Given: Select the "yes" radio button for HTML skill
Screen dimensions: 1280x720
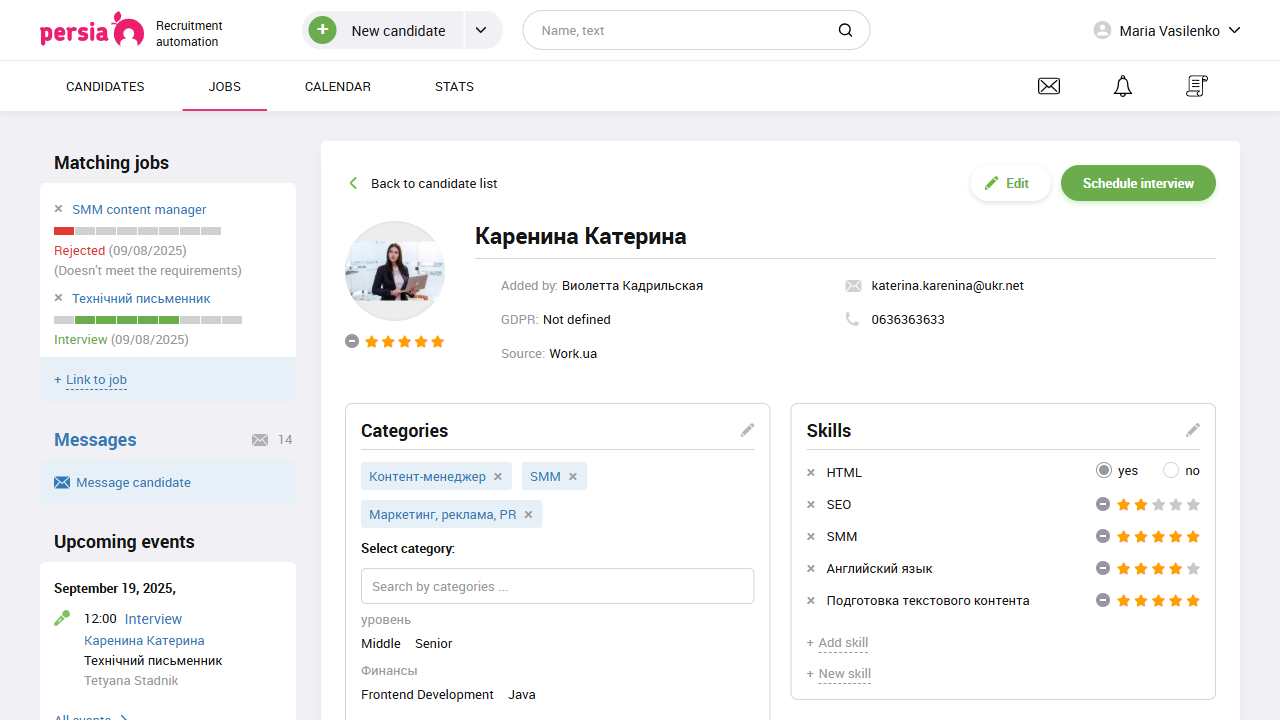Looking at the screenshot, I should click(x=1104, y=470).
